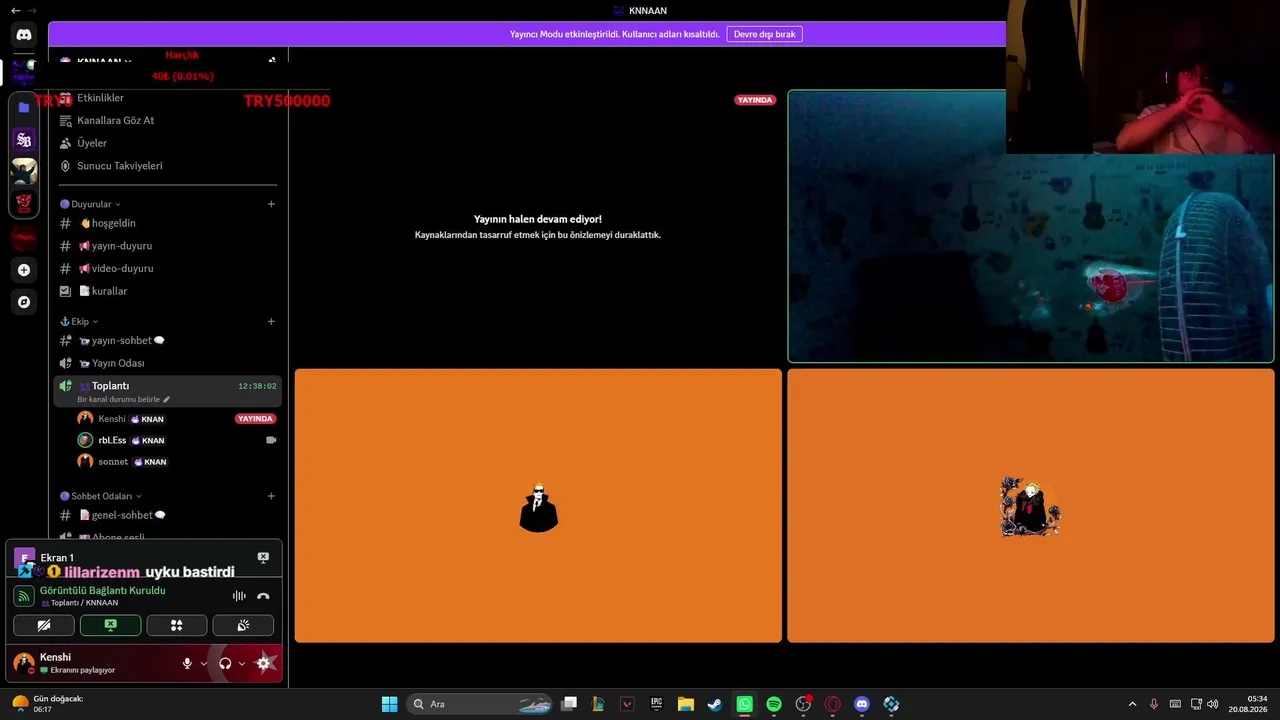The width and height of the screenshot is (1280, 720).
Task: Disconnect from the voice call
Action: click(x=263, y=596)
